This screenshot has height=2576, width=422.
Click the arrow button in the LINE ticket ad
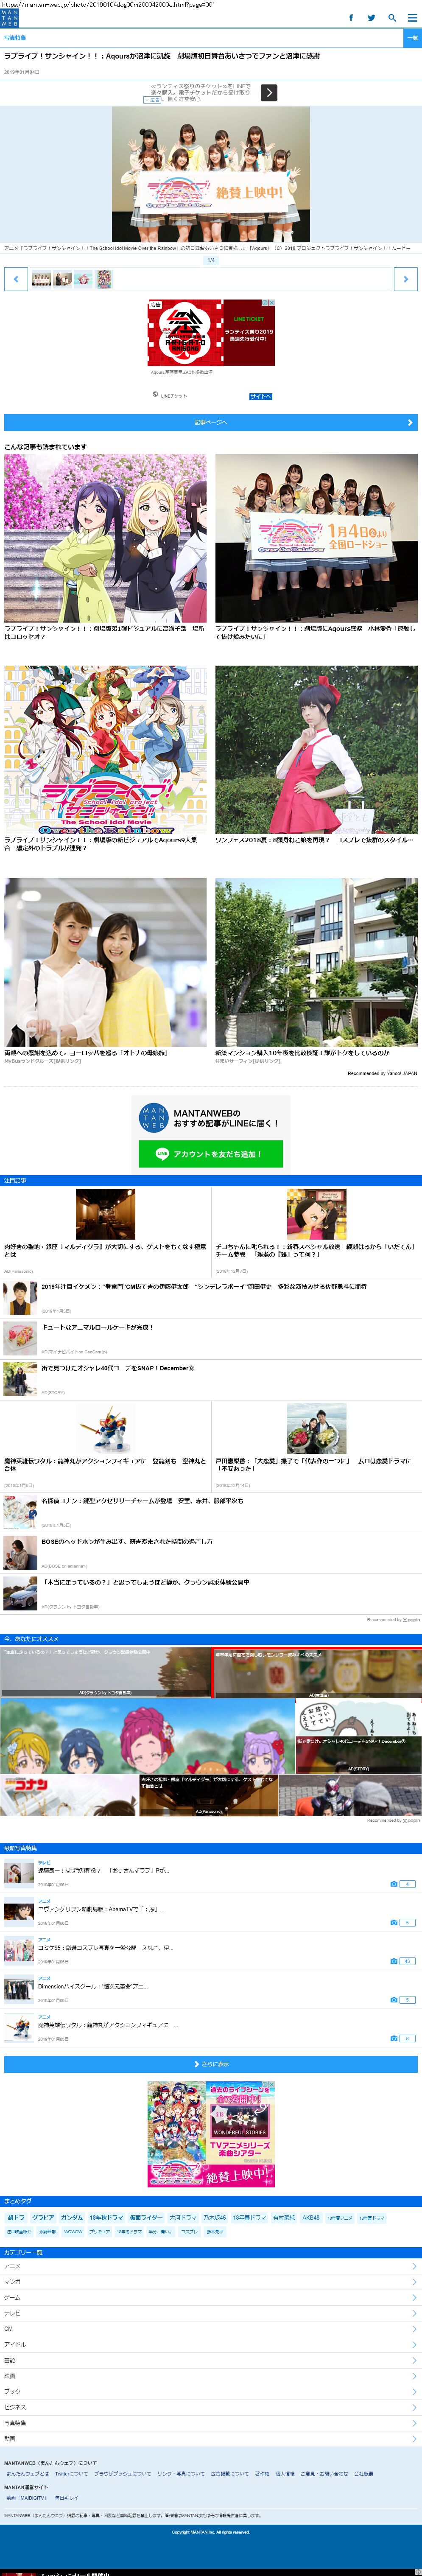[x=269, y=92]
